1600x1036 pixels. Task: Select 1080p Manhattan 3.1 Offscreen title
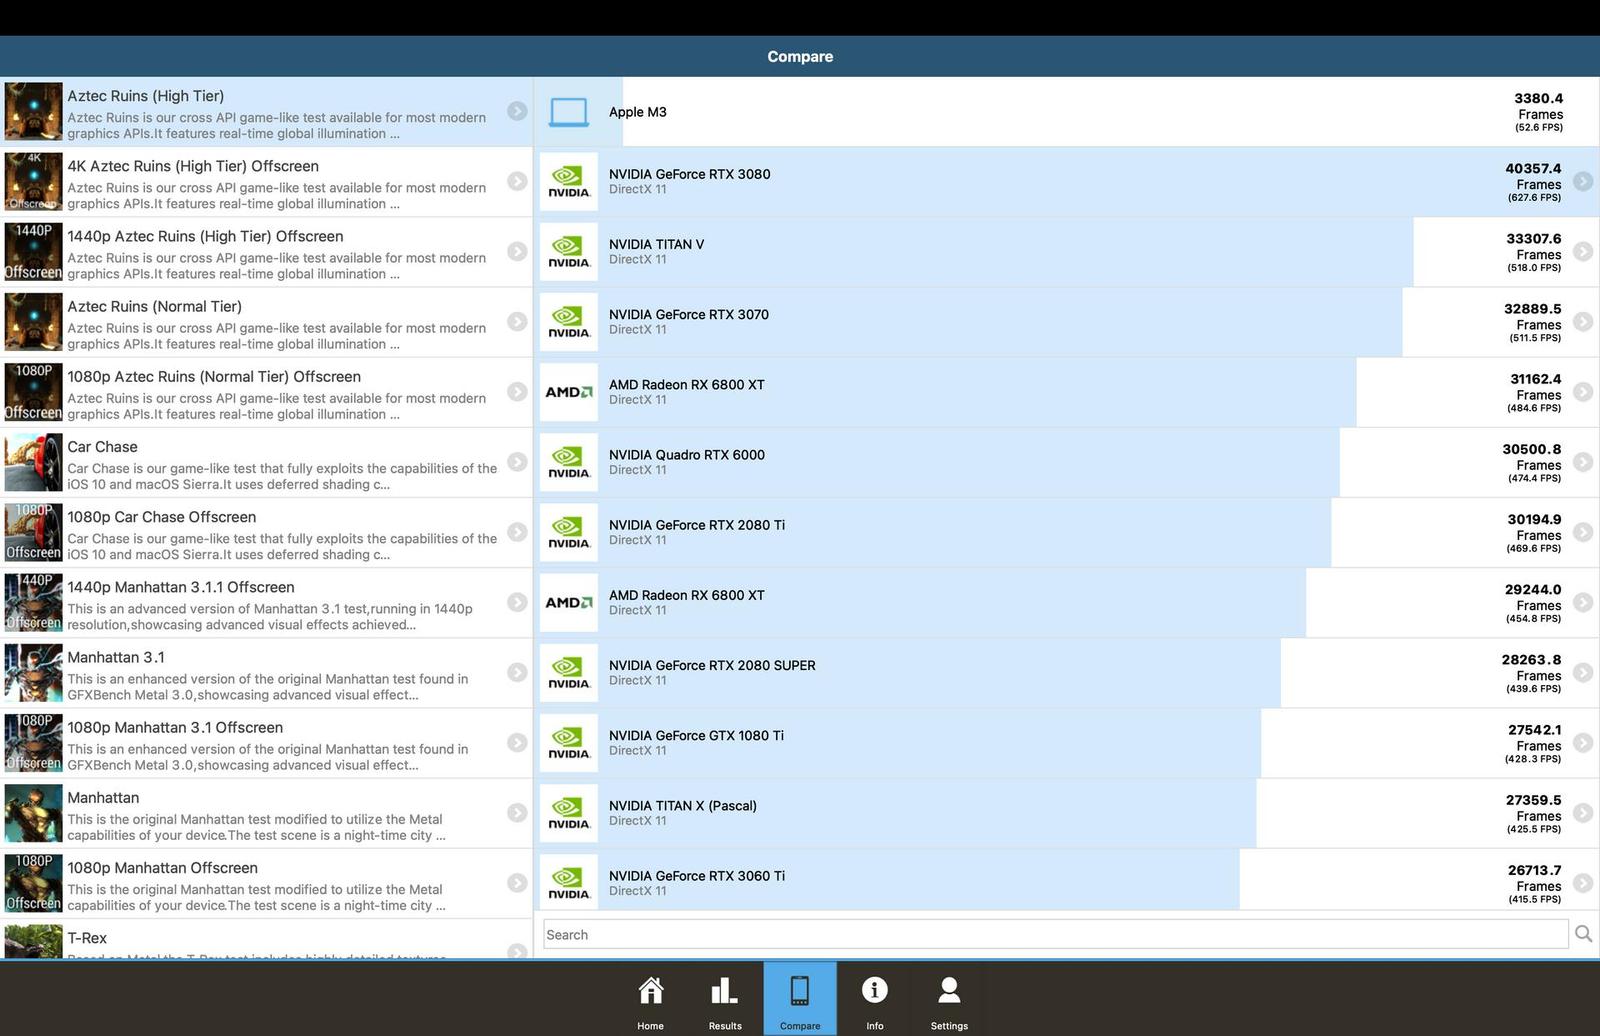click(175, 727)
